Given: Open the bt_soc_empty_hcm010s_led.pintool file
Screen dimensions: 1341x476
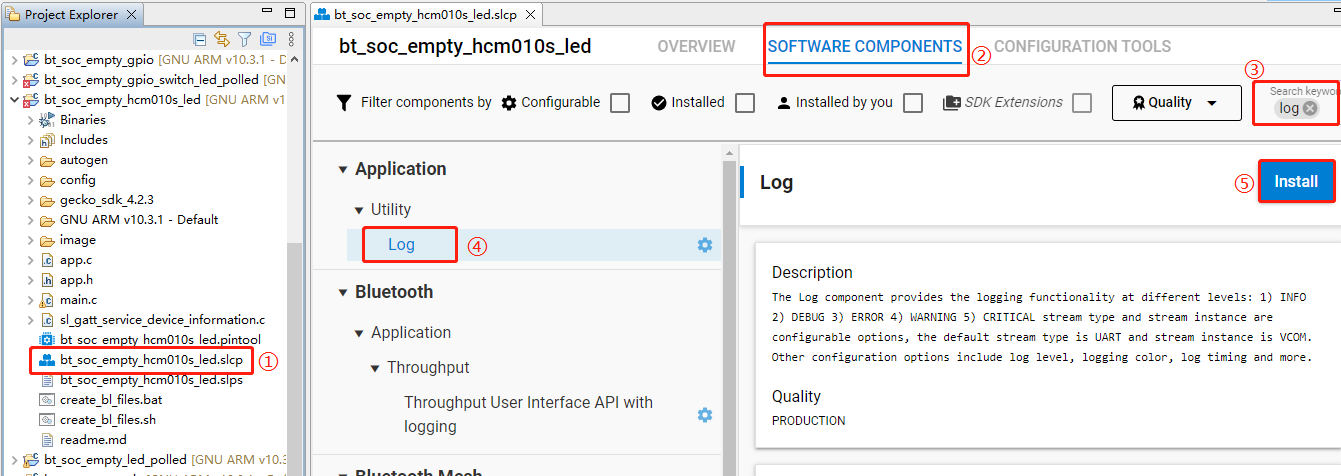Looking at the screenshot, I should (x=160, y=340).
